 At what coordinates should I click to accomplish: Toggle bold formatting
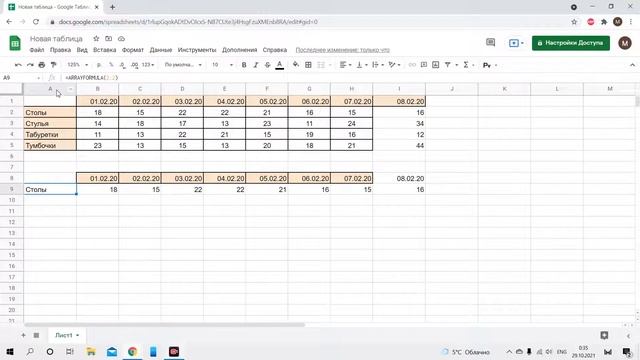(244, 65)
